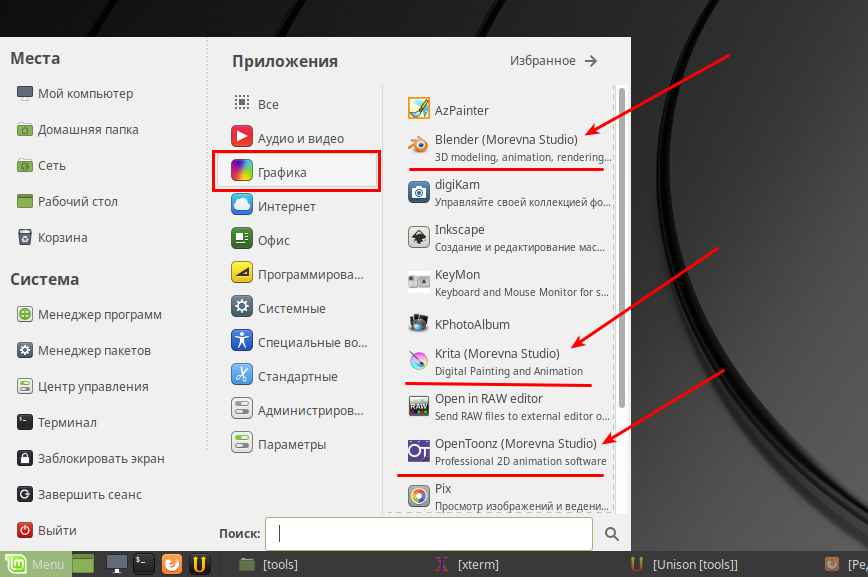This screenshot has width=868, height=577.
Task: Open Терминал from the System list
Action: point(56,422)
